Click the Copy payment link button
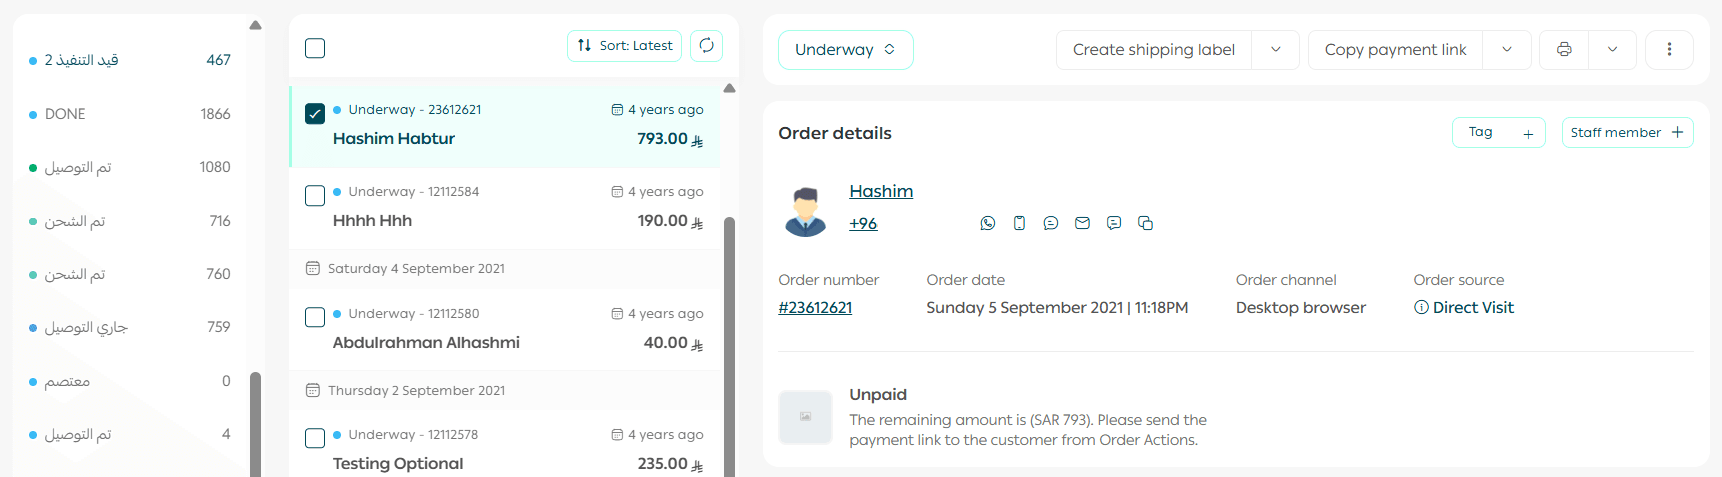The image size is (1722, 477). pos(1395,49)
